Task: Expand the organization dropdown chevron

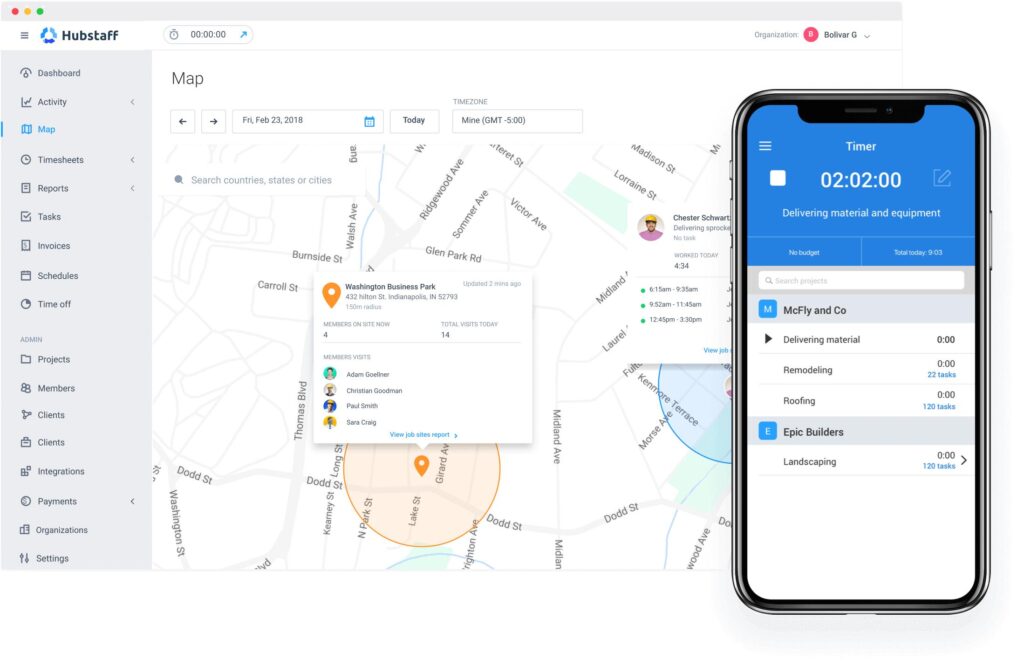Action: tap(867, 36)
